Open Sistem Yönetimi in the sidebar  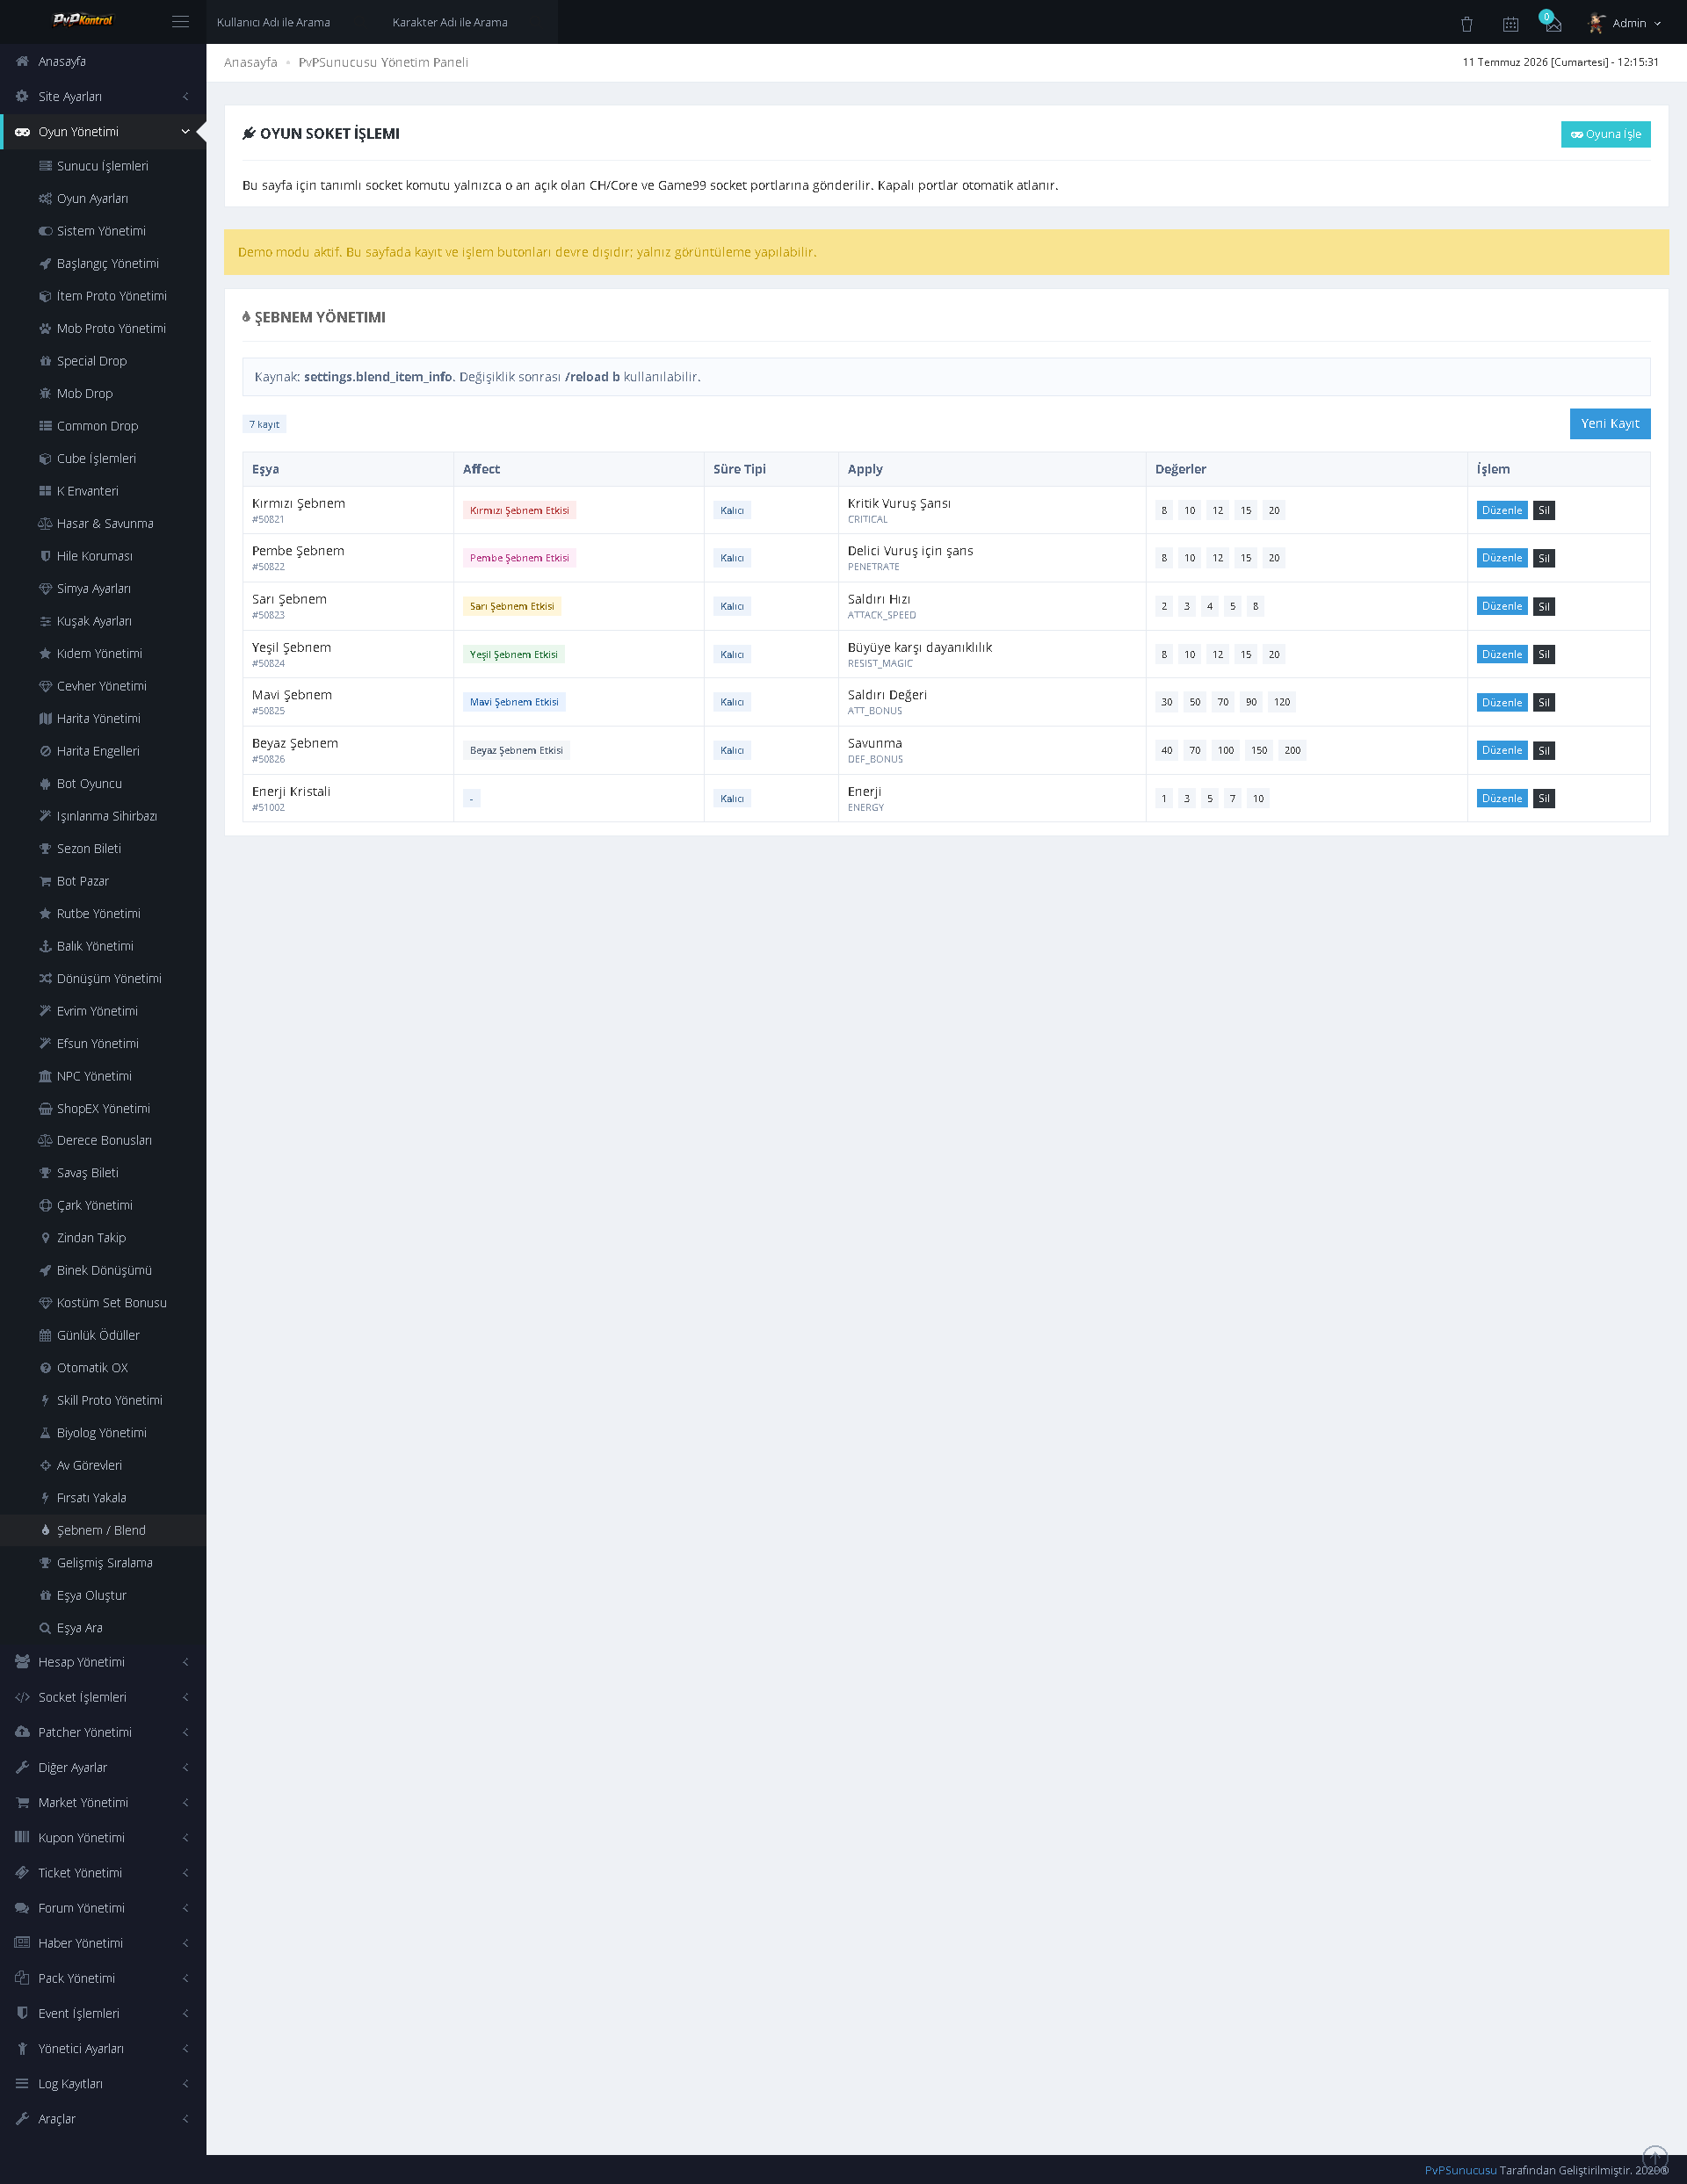(103, 231)
